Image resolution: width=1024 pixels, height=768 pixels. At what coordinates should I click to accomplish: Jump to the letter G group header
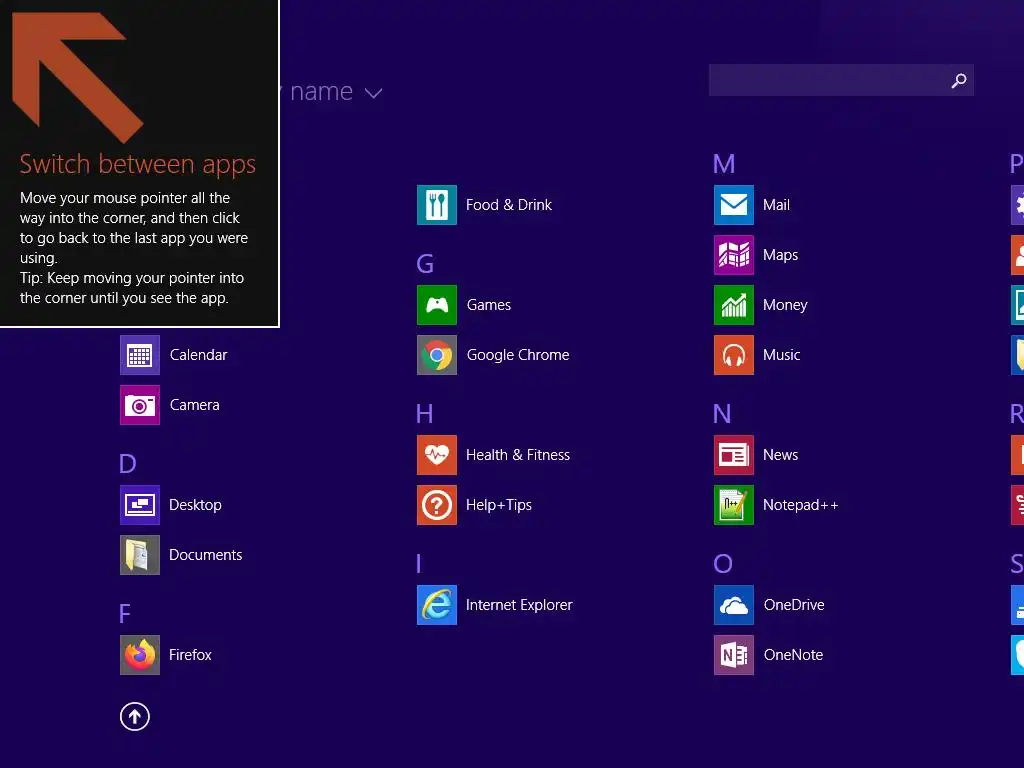pyautogui.click(x=425, y=264)
